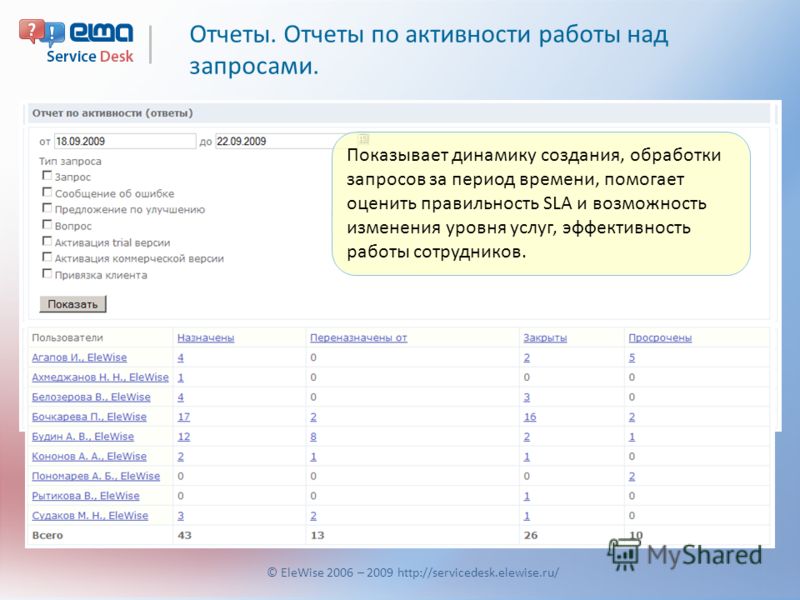This screenshot has height=600, width=800.
Task: Check Активация коммерческой версии
Action: 47,258
